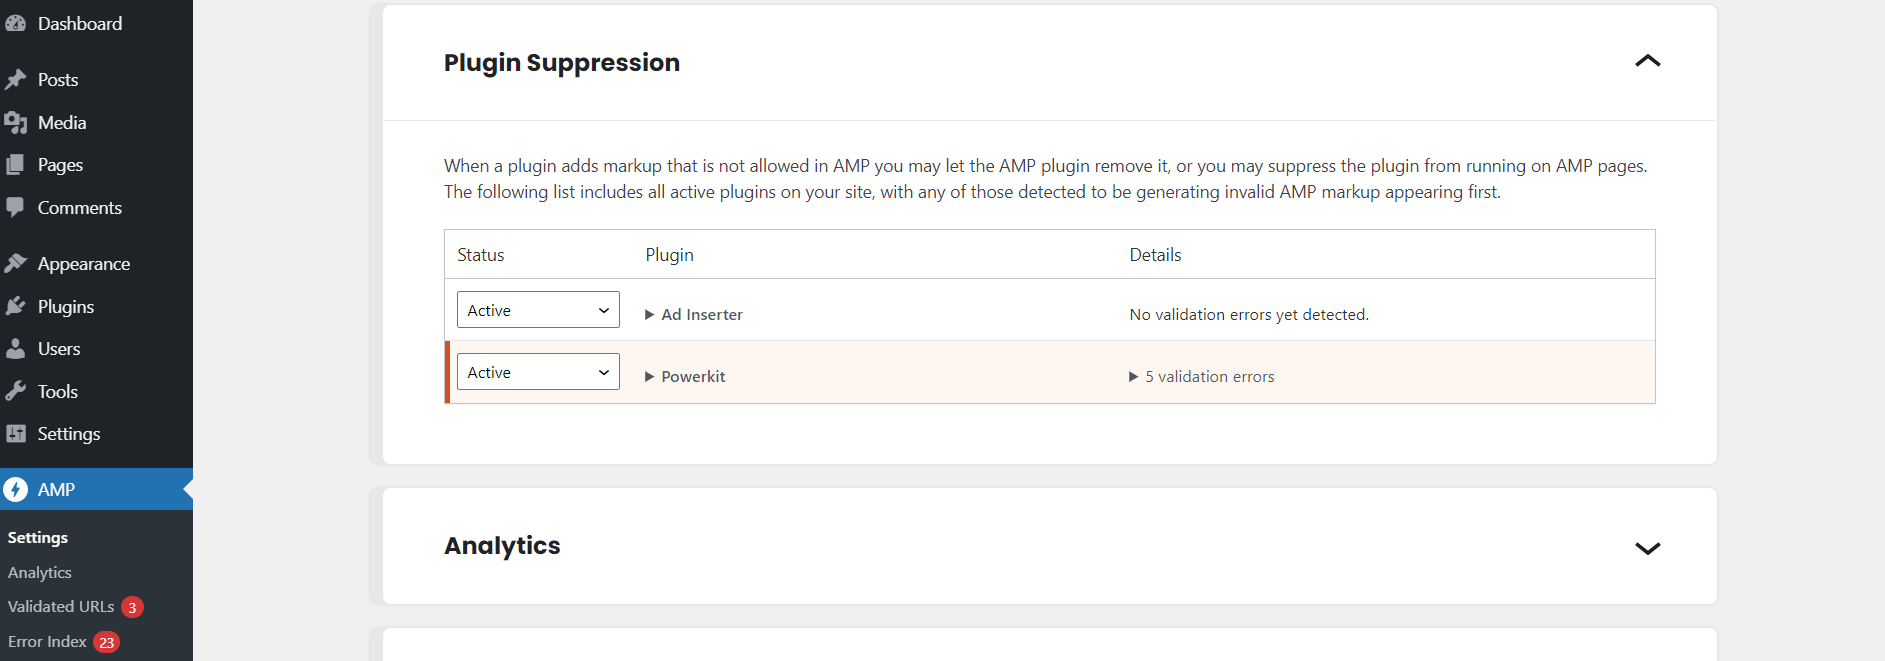Click the Tools wrench icon
The image size is (1885, 661).
pos(15,391)
